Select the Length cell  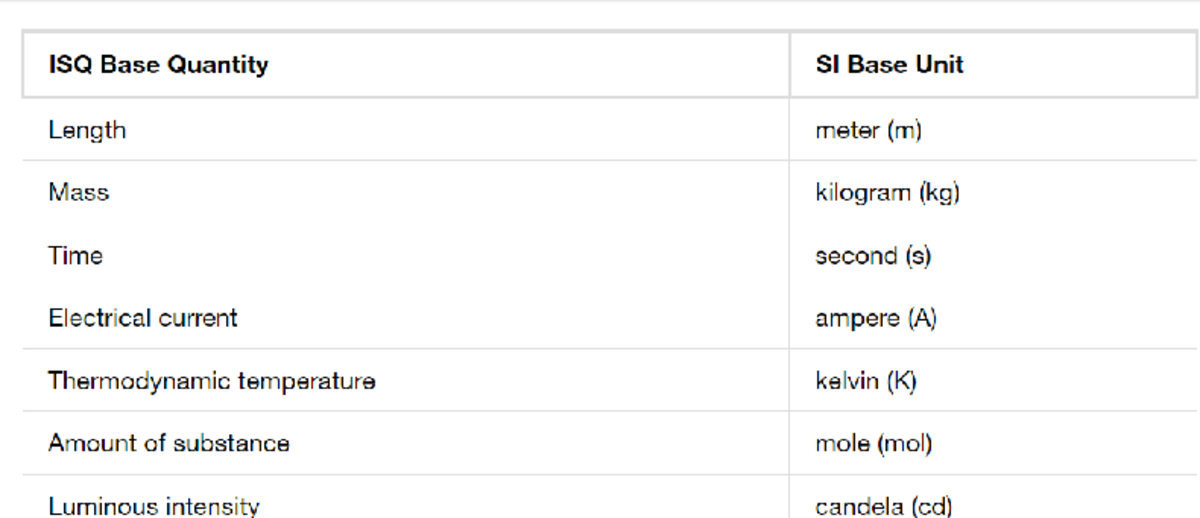point(87,130)
